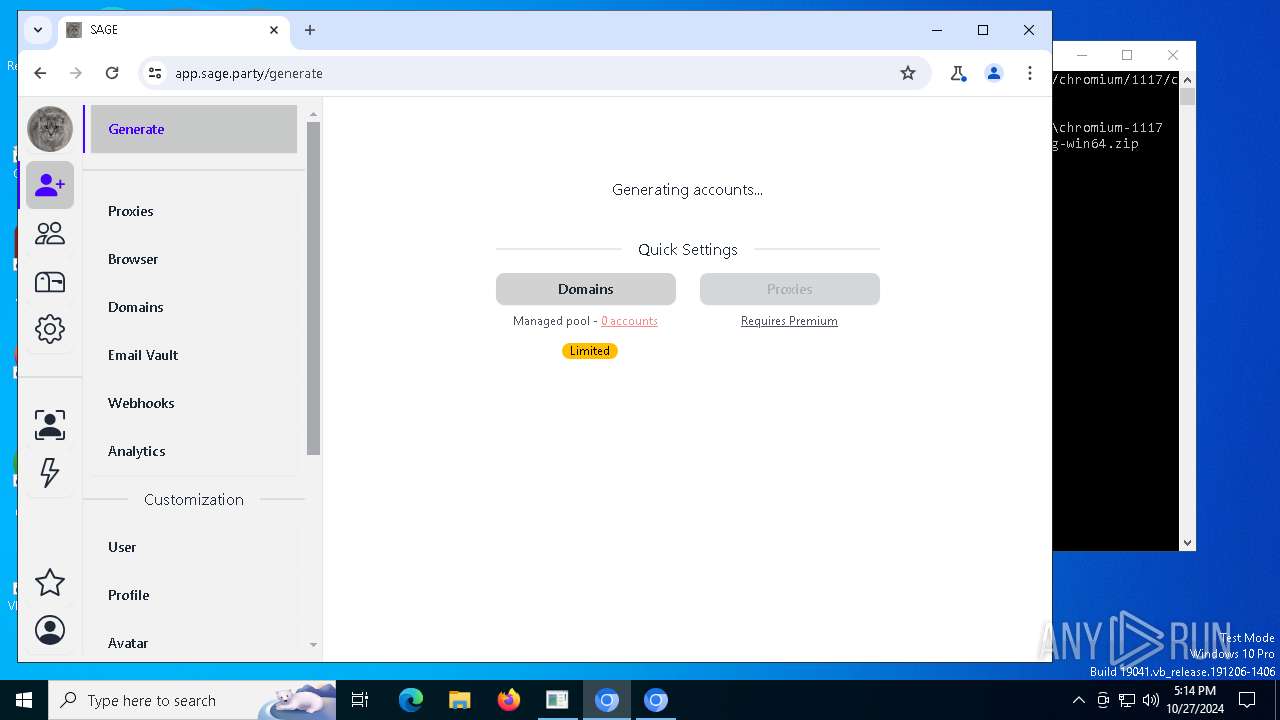Maximize the console window behind Chrome
This screenshot has width=1280, height=720.
pos(1127,55)
